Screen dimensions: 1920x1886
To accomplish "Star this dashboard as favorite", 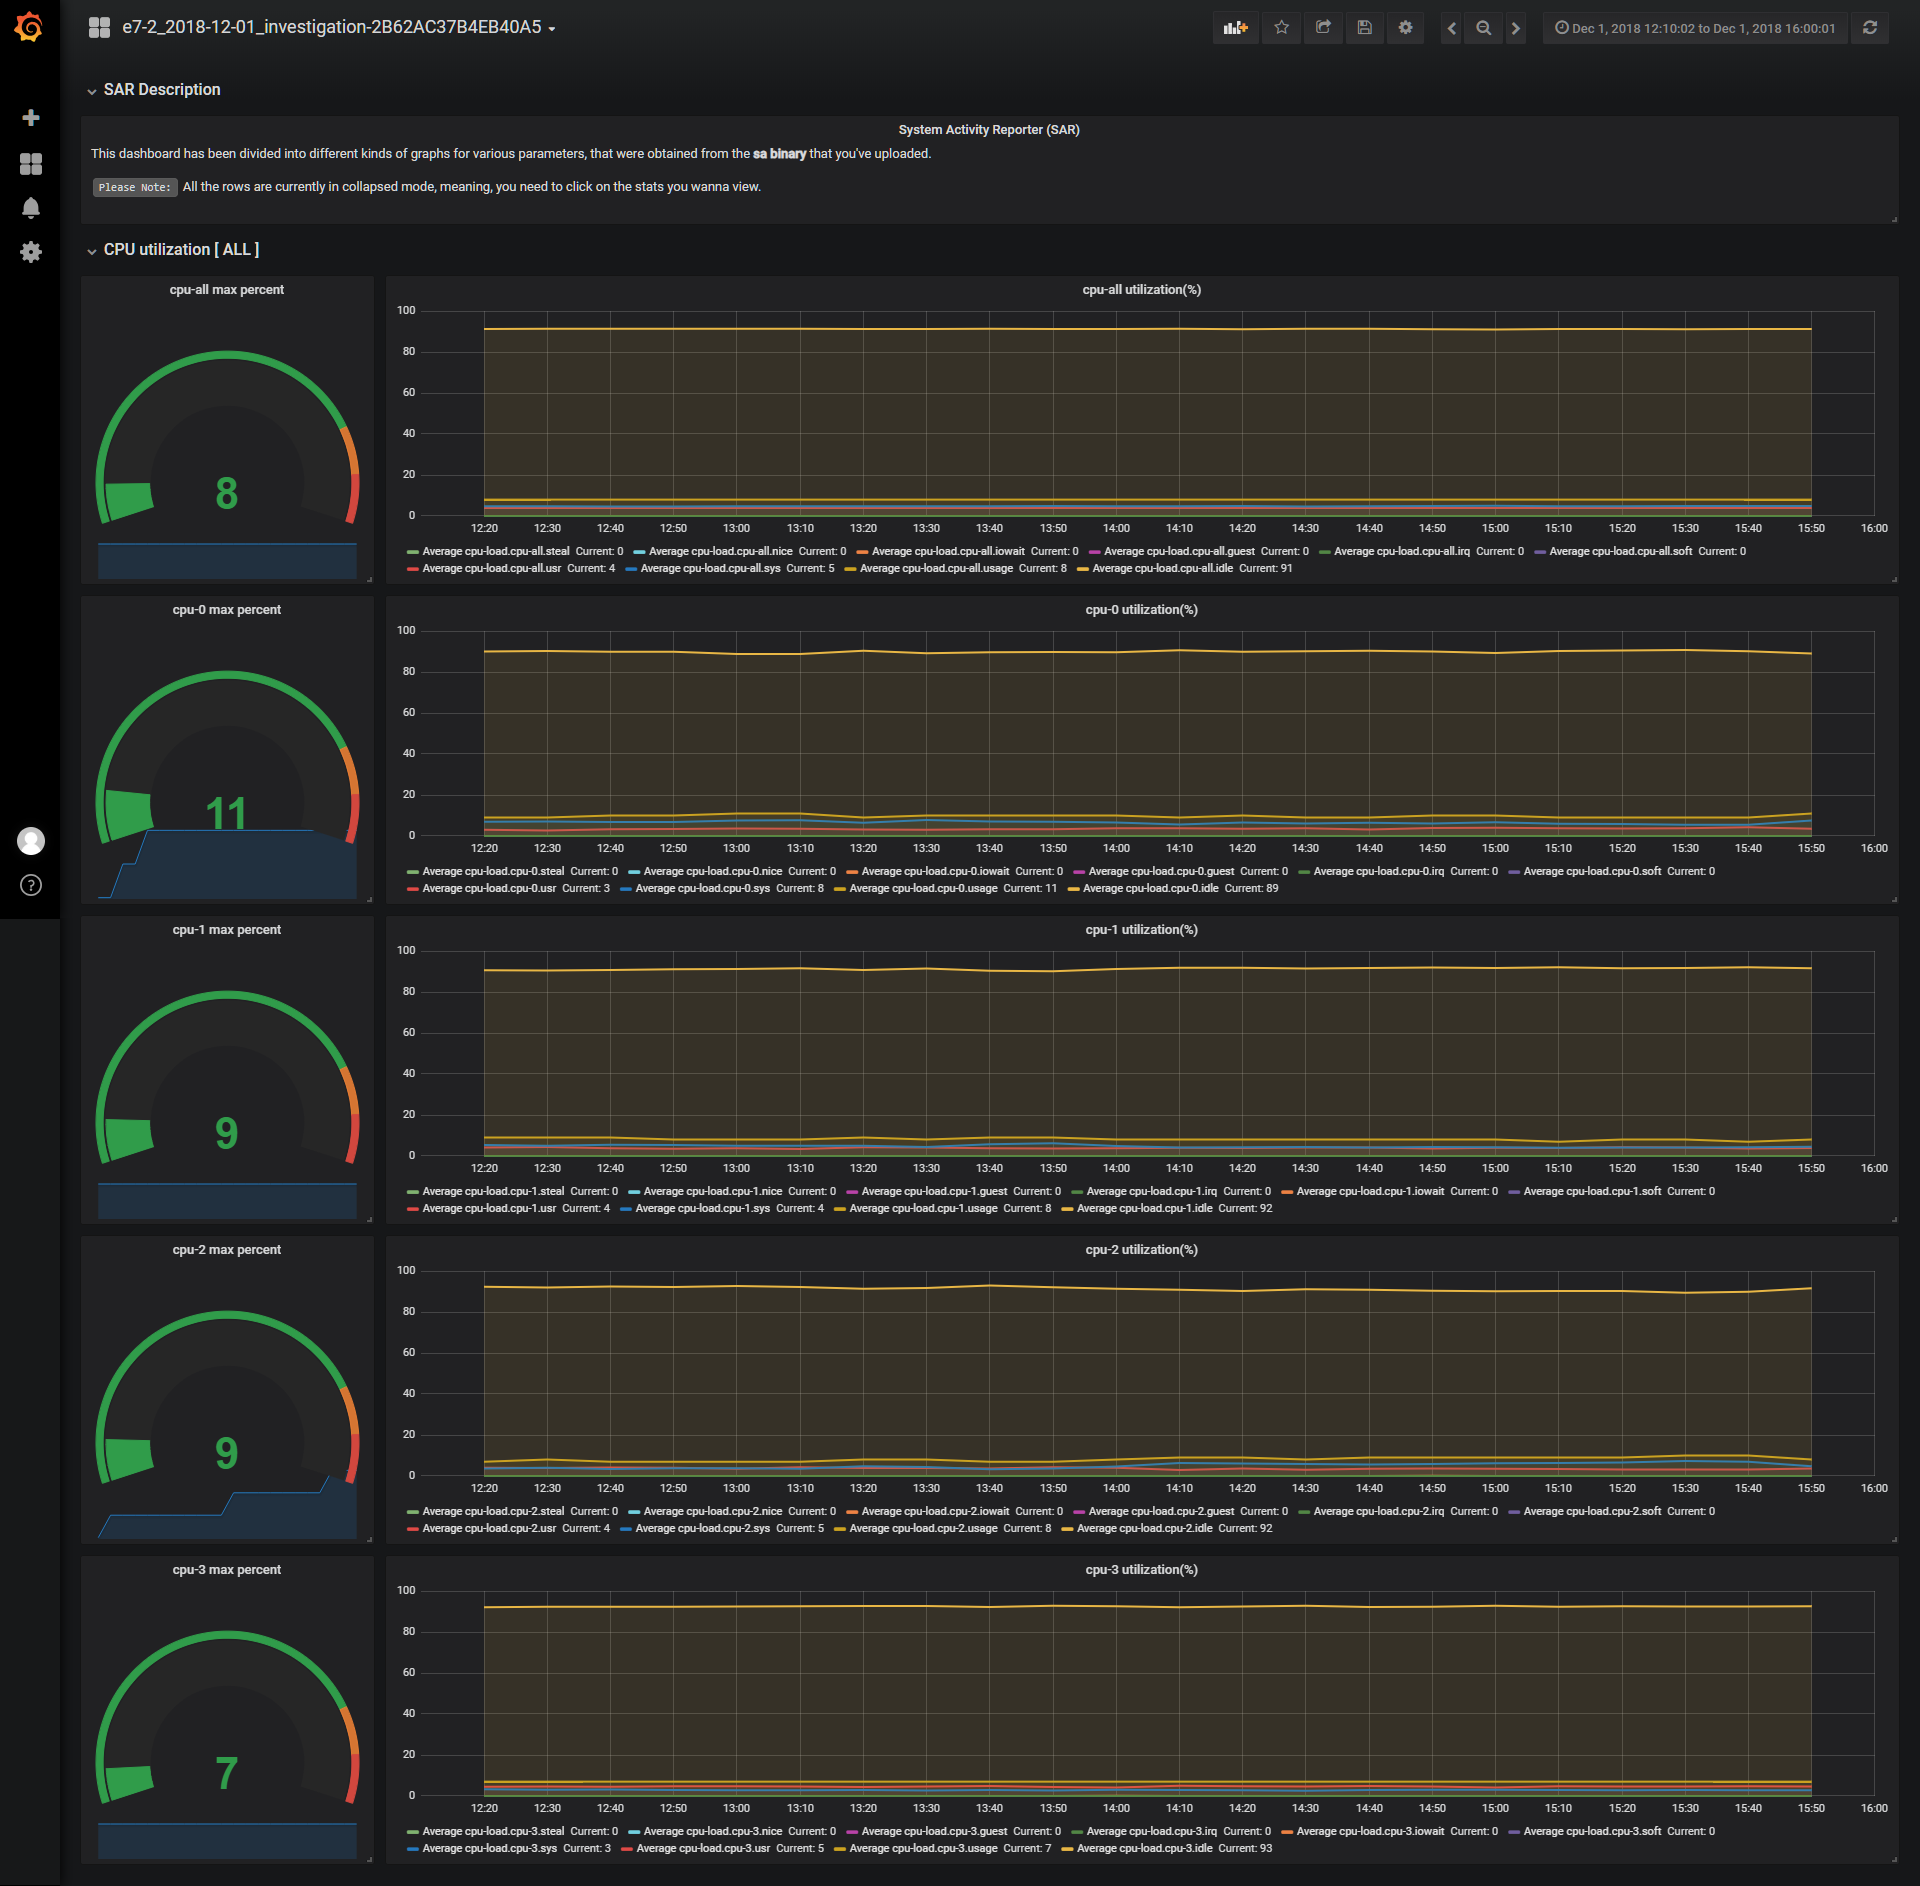I will 1281,28.
